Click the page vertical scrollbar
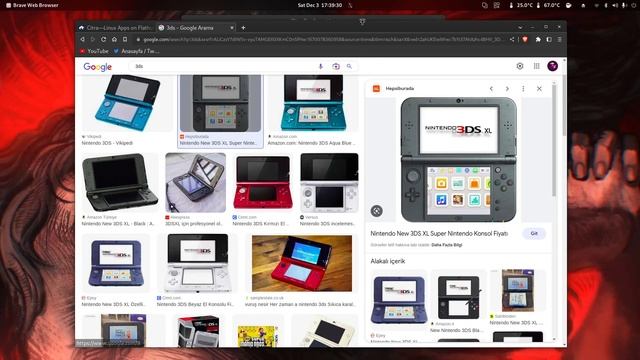 (564, 106)
